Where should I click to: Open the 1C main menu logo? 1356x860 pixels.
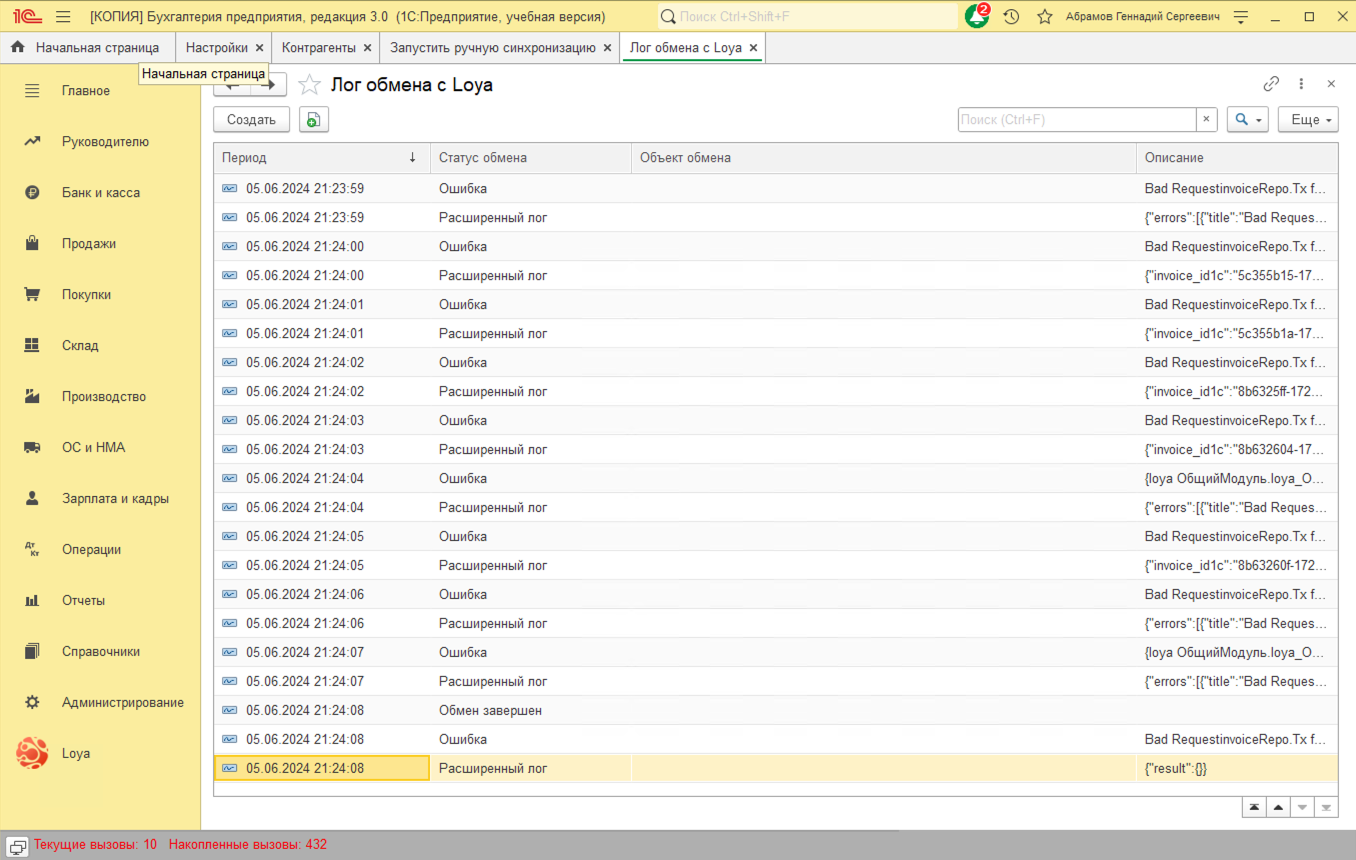point(26,17)
